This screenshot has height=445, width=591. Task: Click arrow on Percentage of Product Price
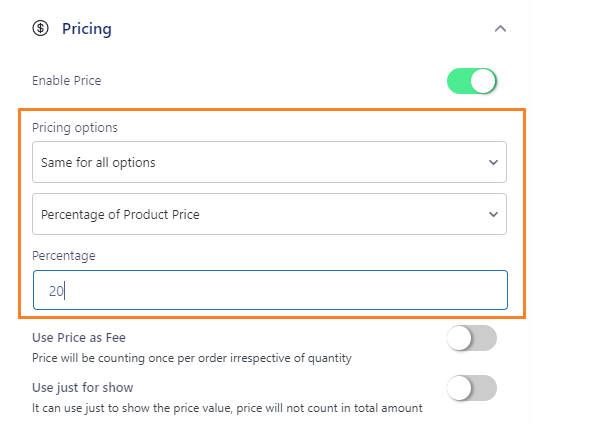coord(493,214)
